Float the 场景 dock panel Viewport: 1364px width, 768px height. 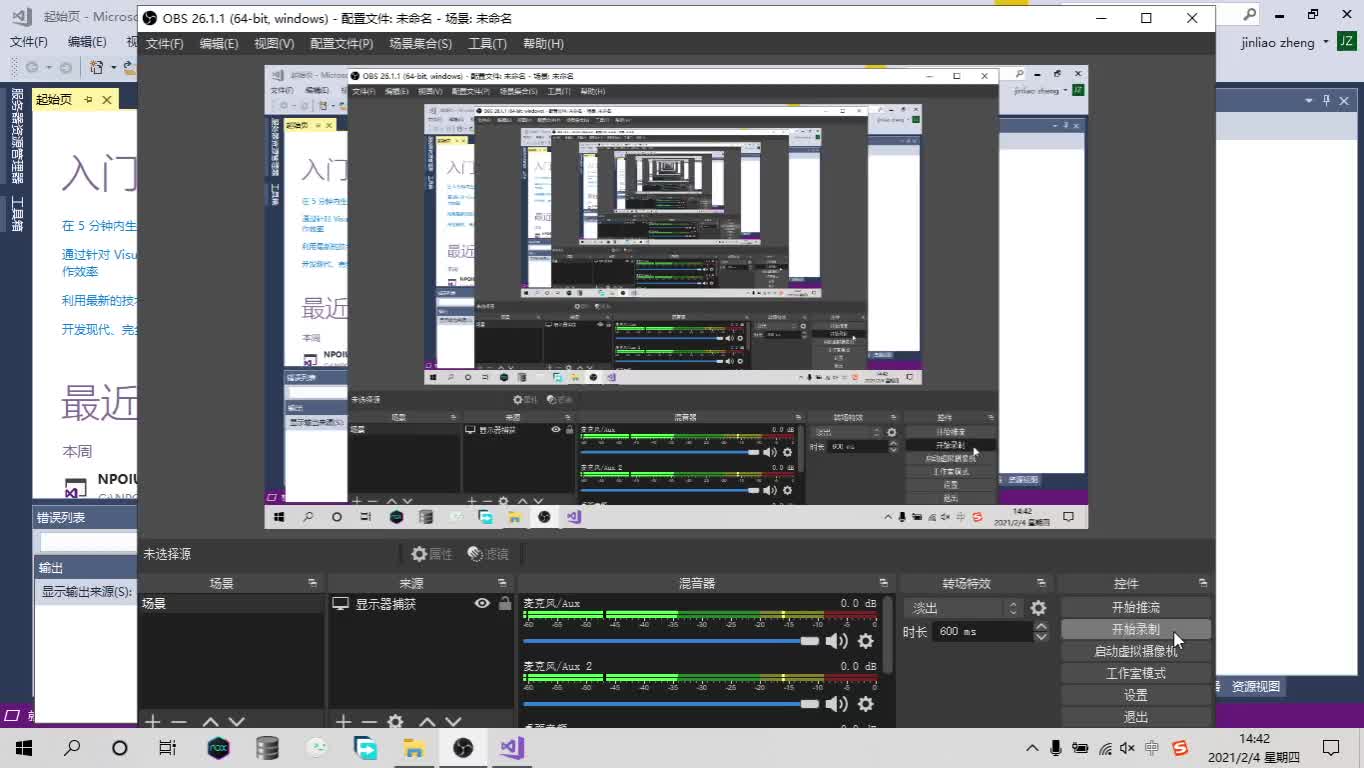click(x=313, y=583)
